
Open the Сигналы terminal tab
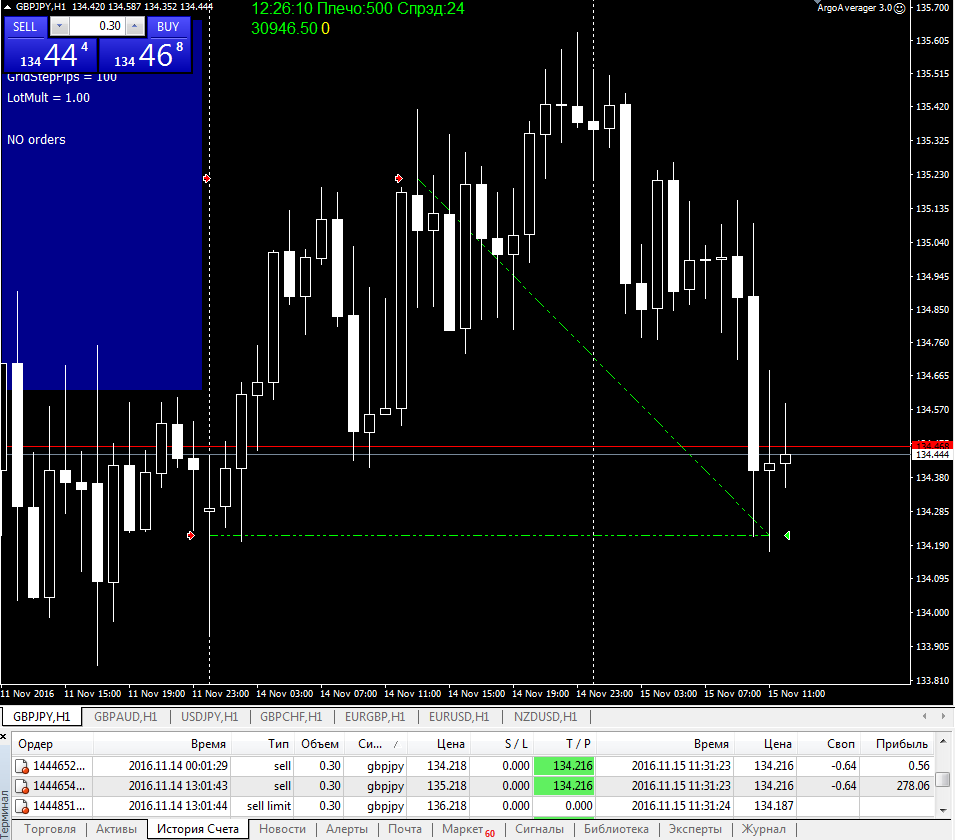point(539,829)
